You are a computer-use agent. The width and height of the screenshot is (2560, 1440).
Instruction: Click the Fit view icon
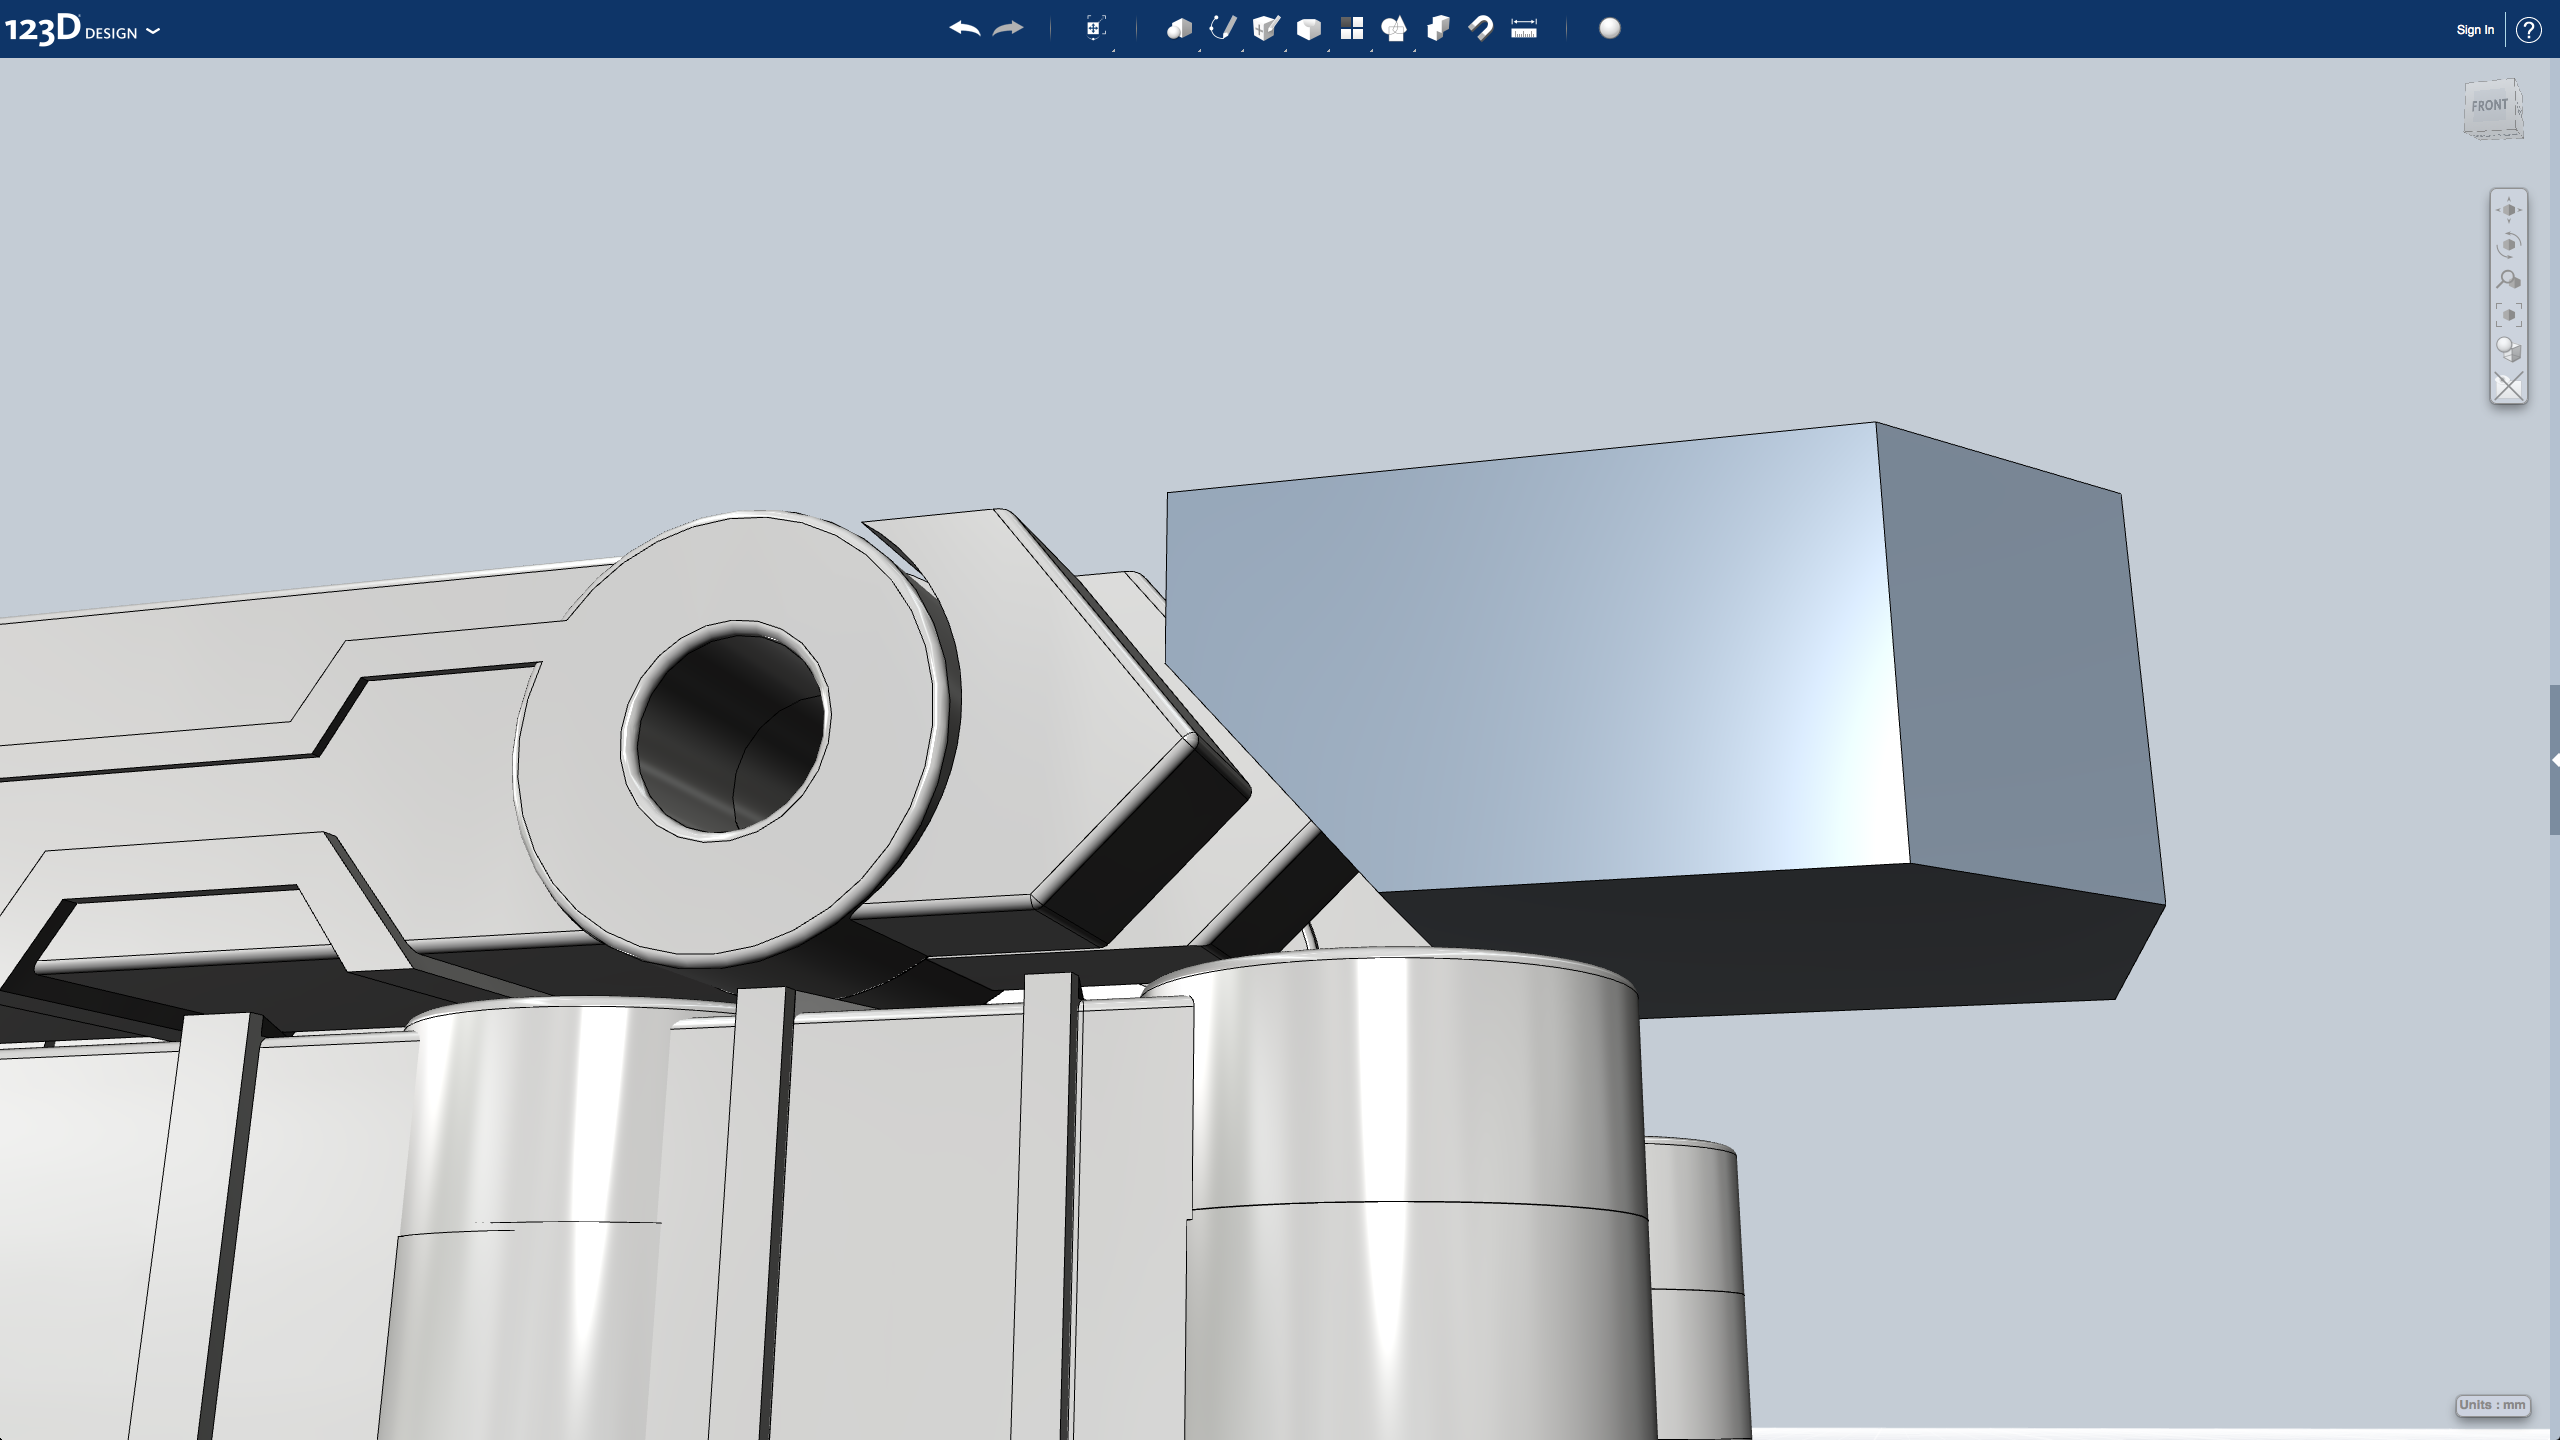2508,315
